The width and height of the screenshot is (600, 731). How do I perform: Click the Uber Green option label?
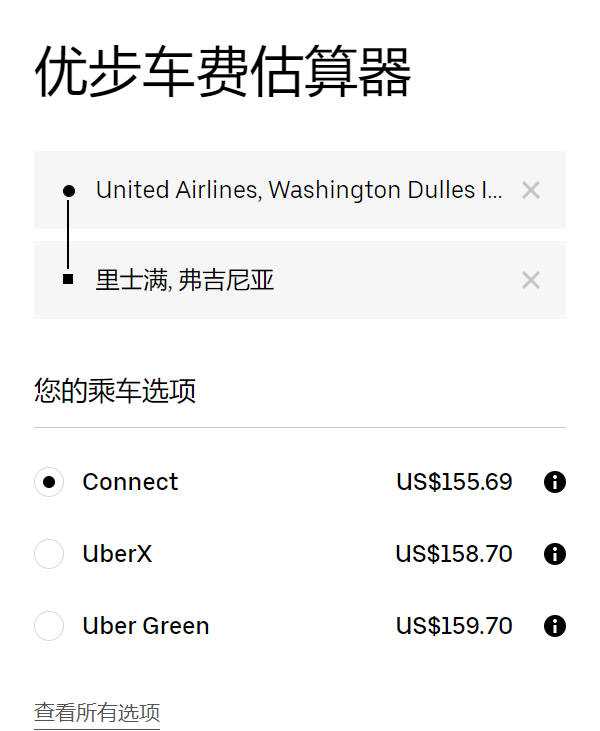coord(146,626)
